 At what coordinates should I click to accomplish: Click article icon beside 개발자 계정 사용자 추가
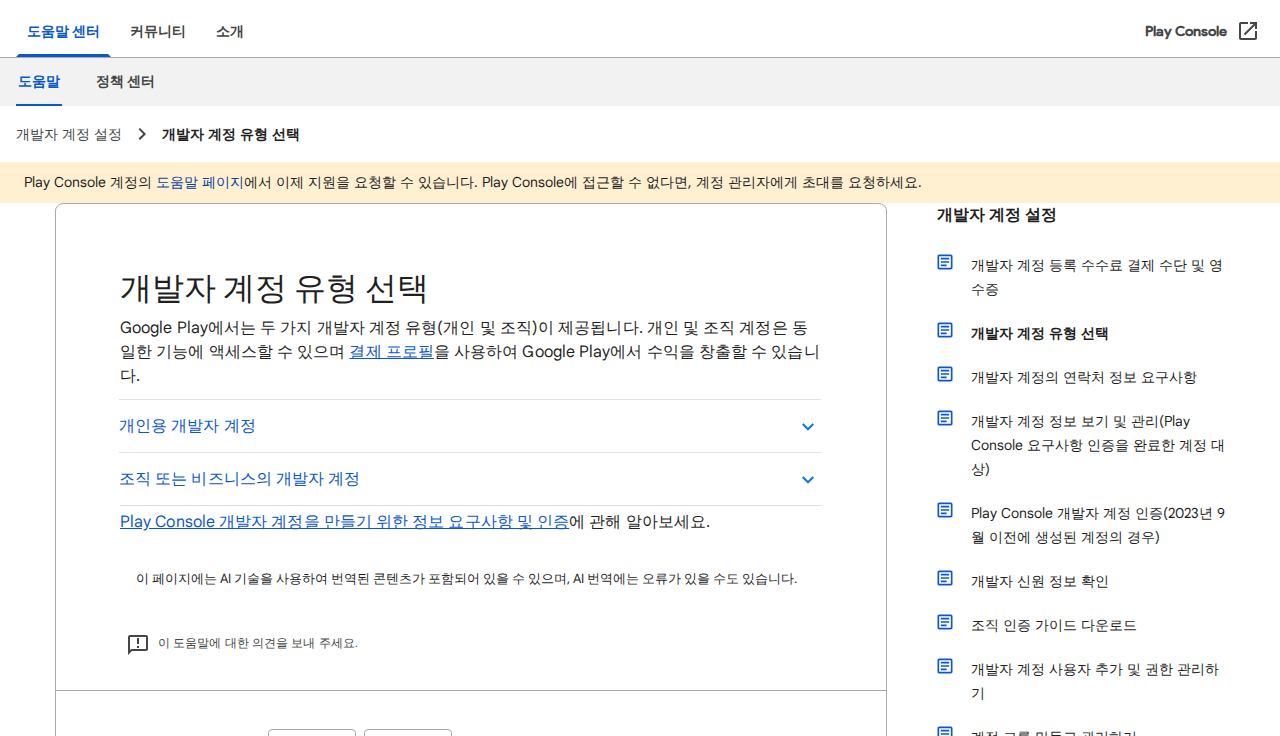click(x=945, y=666)
